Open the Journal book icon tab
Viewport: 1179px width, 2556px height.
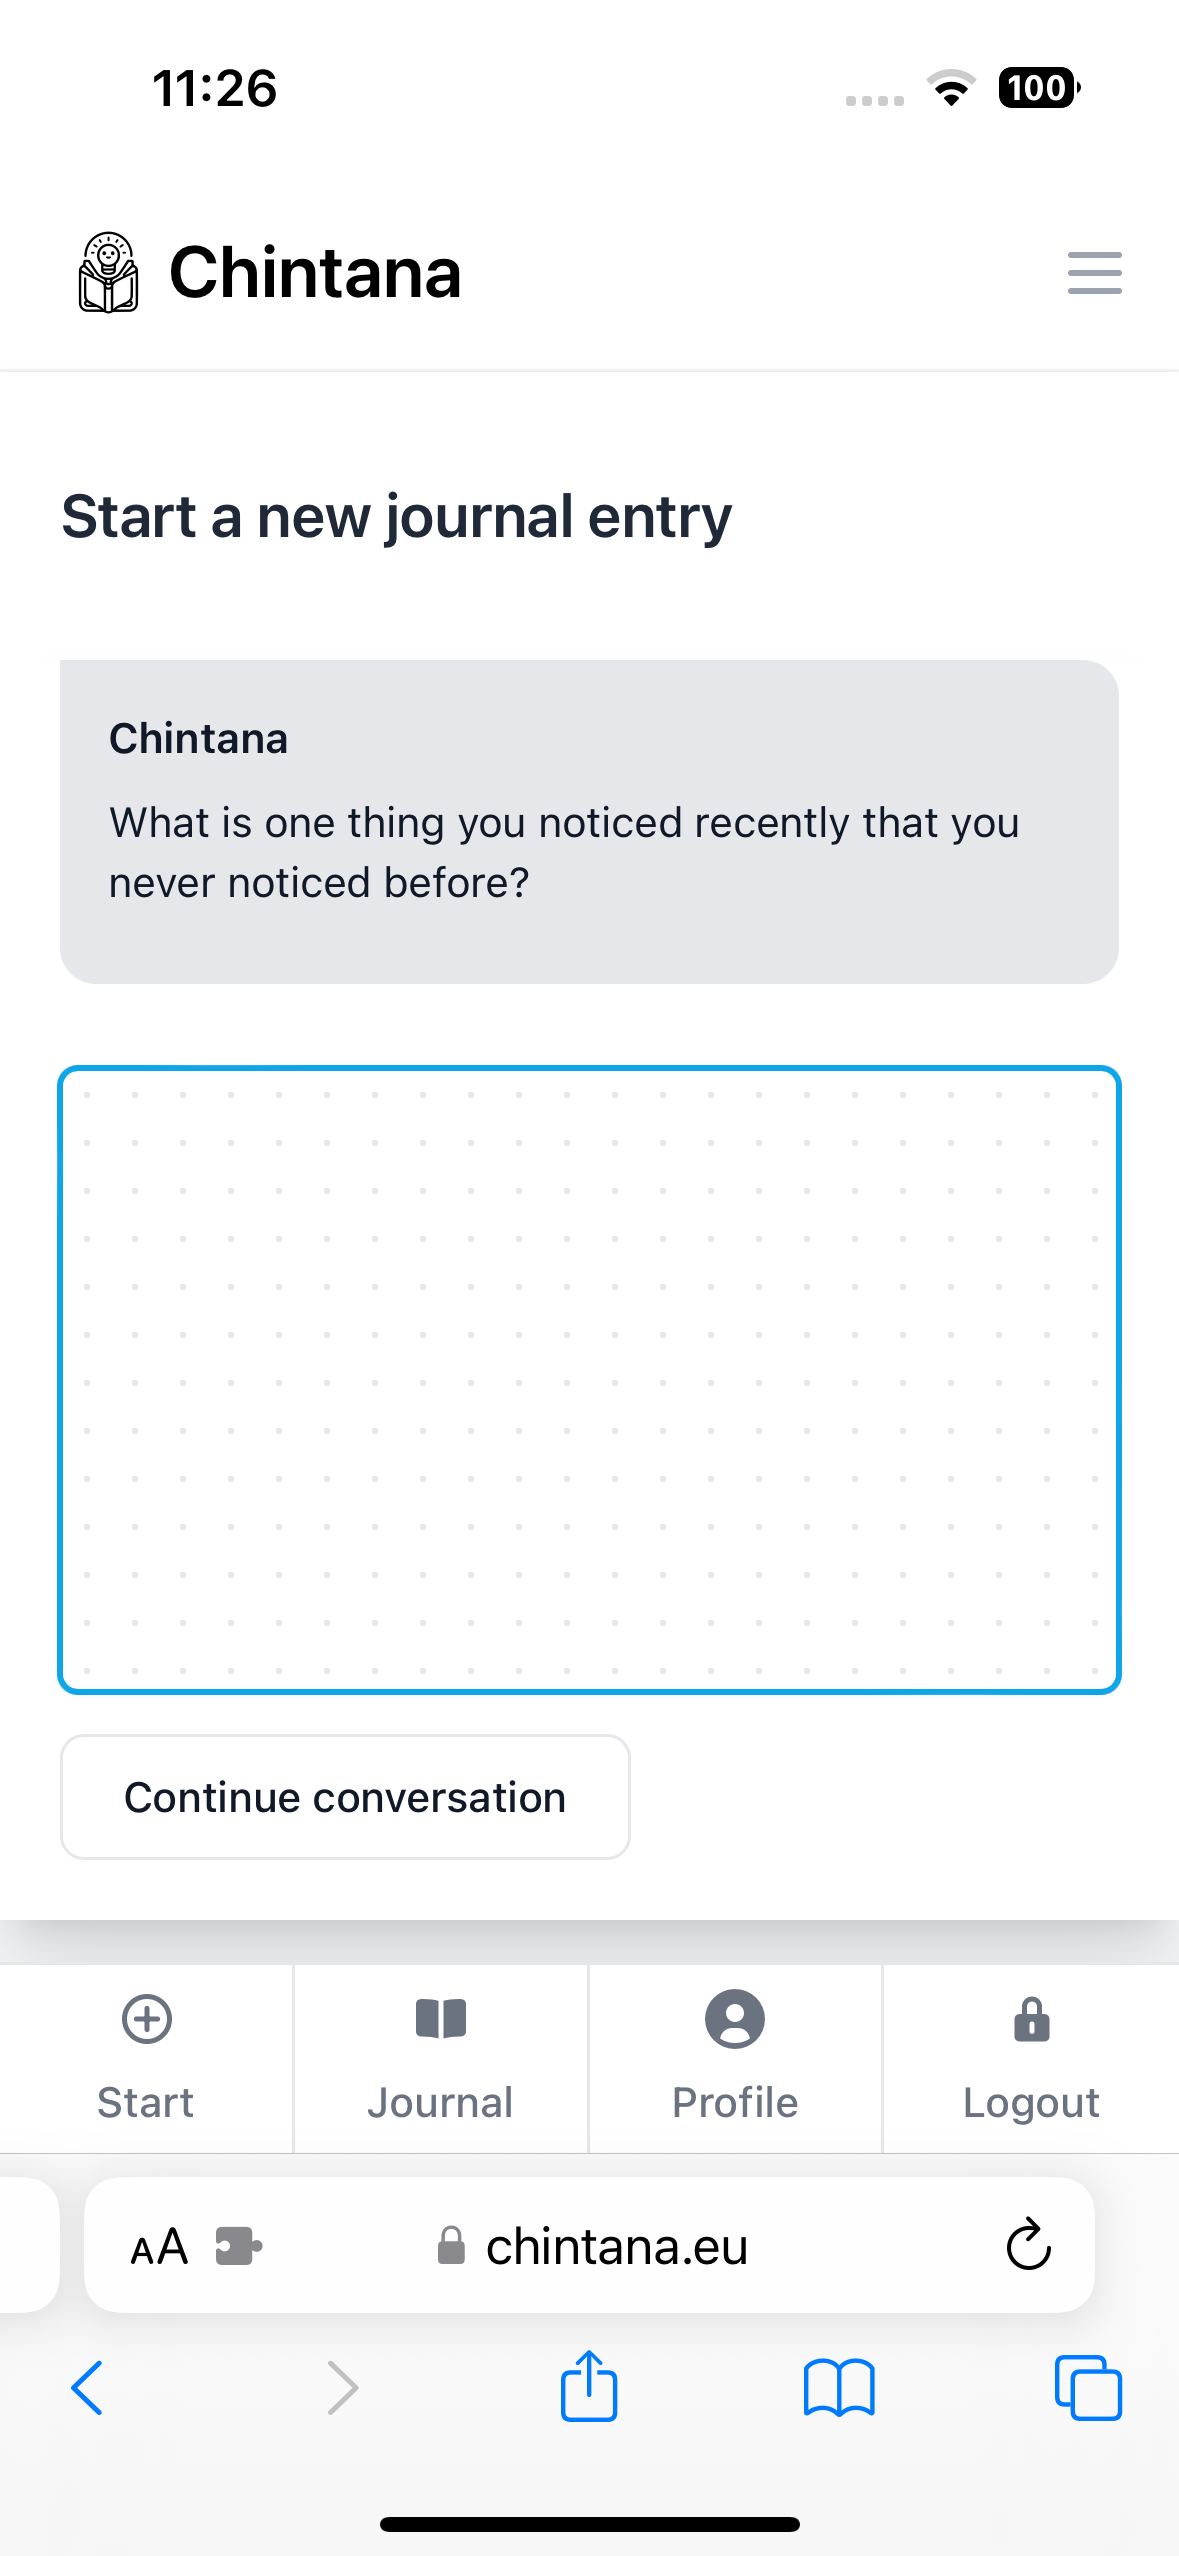(x=440, y=2019)
